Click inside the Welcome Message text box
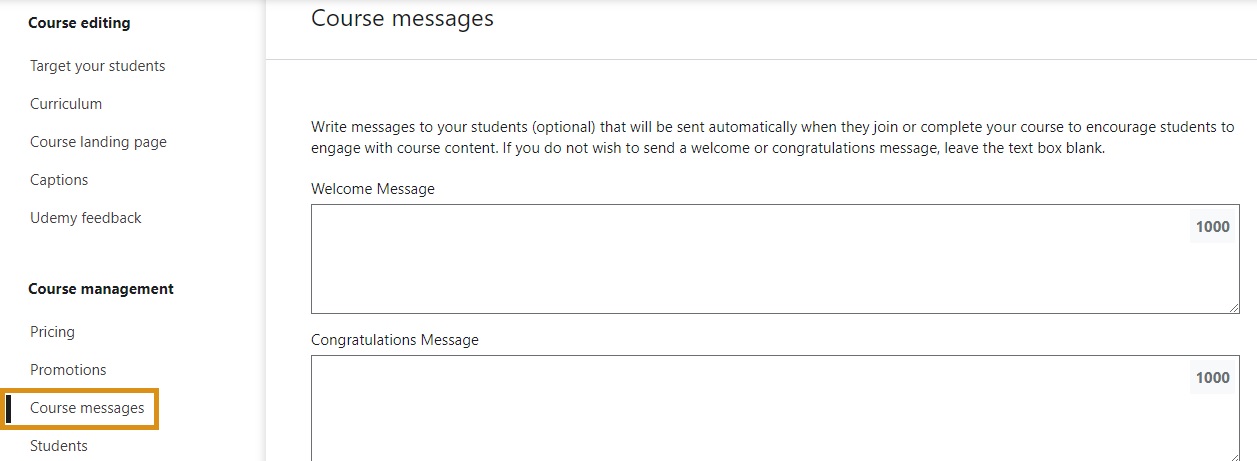The width and height of the screenshot is (1257, 461). point(740,260)
